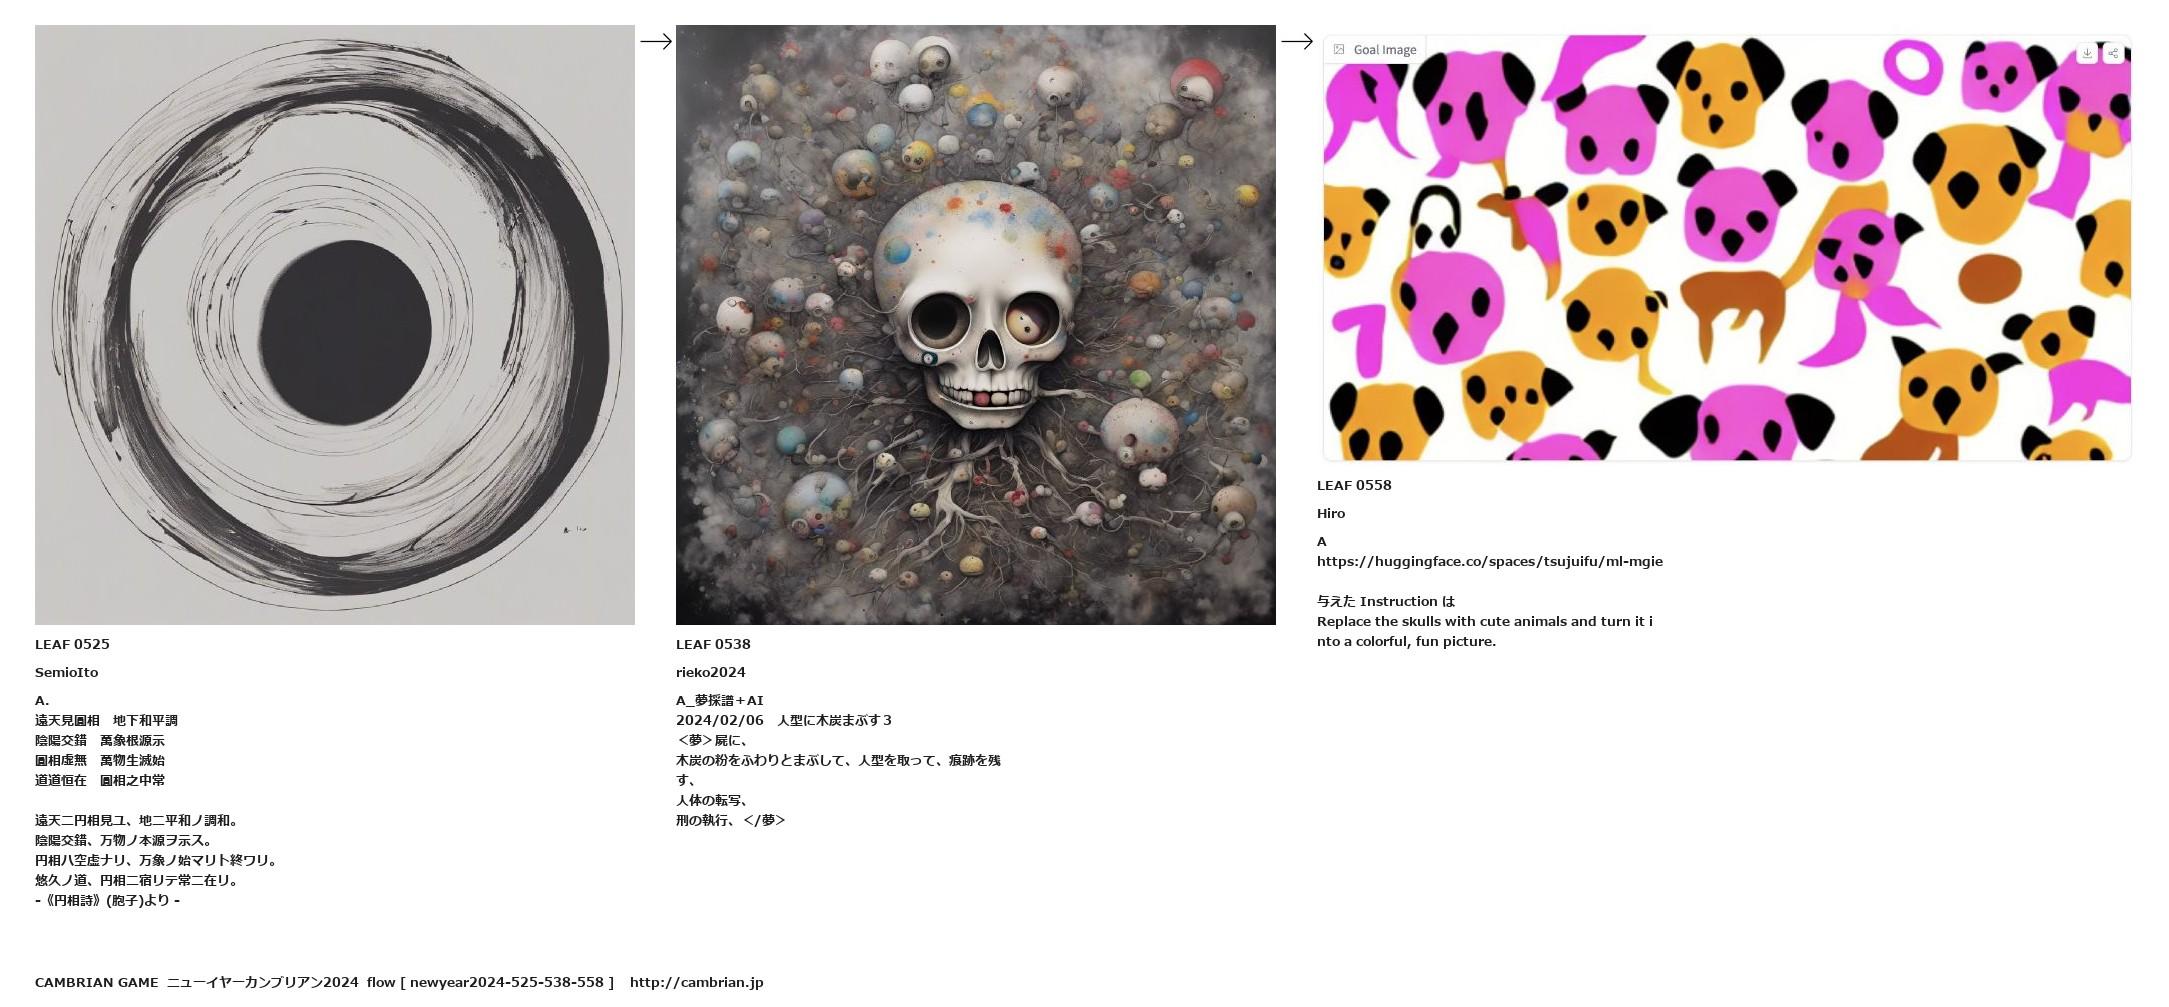Click the instruction text about replacing skulls
This screenshot has height=1007, width=2169.
(x=1485, y=631)
